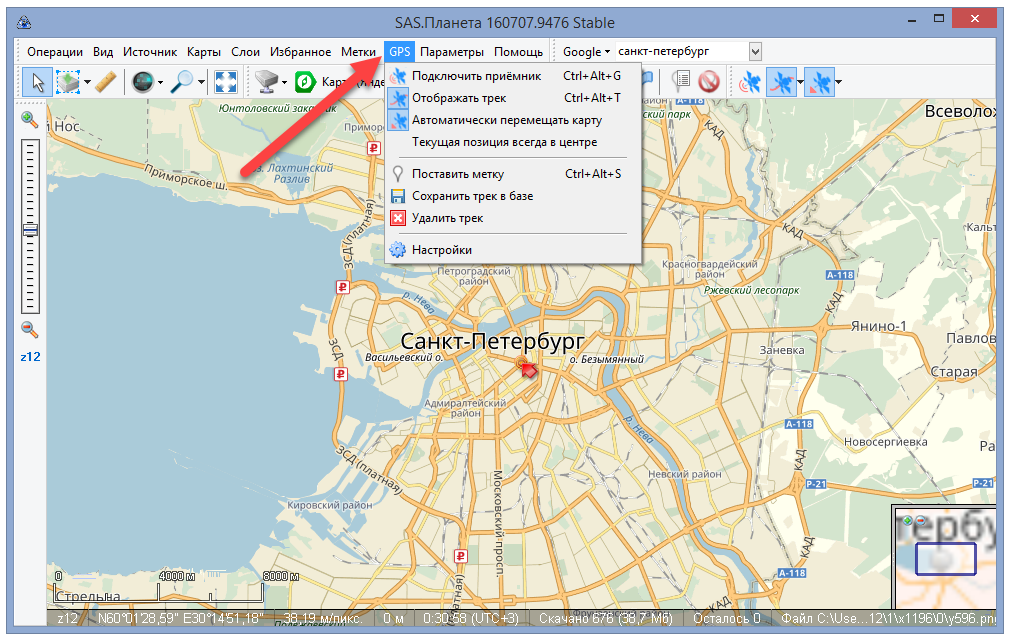Viewport: 1011px width, 643px height.
Task: Click the zoom out magnifier below zoom slider
Action: tap(30, 329)
